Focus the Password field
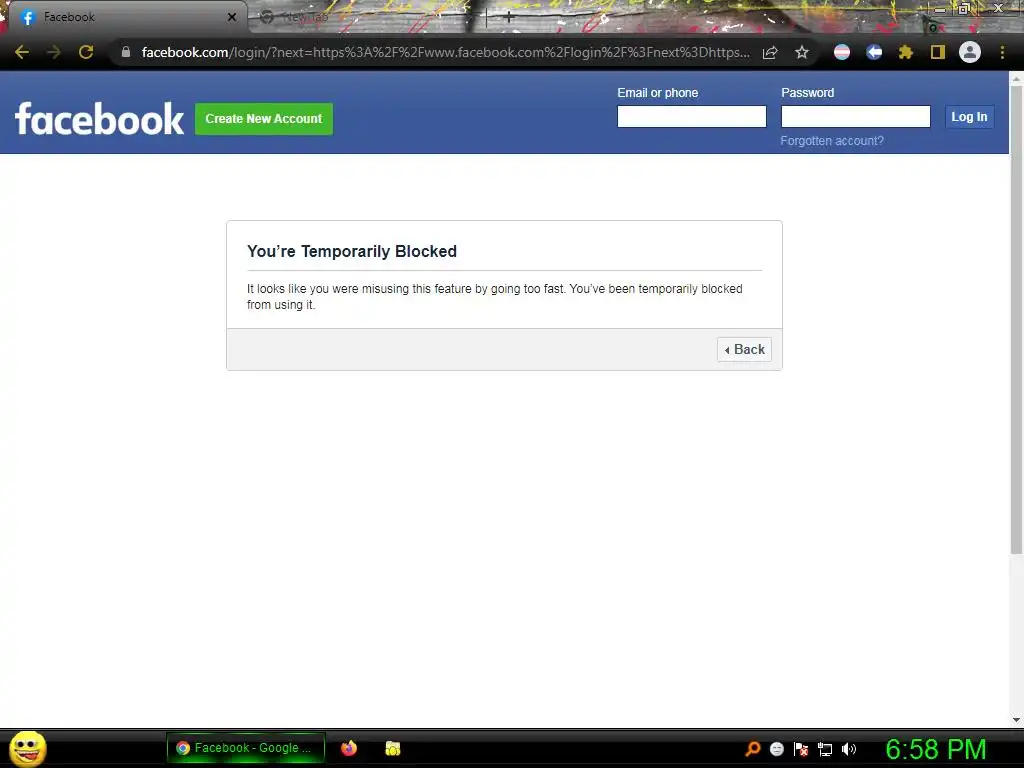This screenshot has width=1024, height=768. pos(856,116)
